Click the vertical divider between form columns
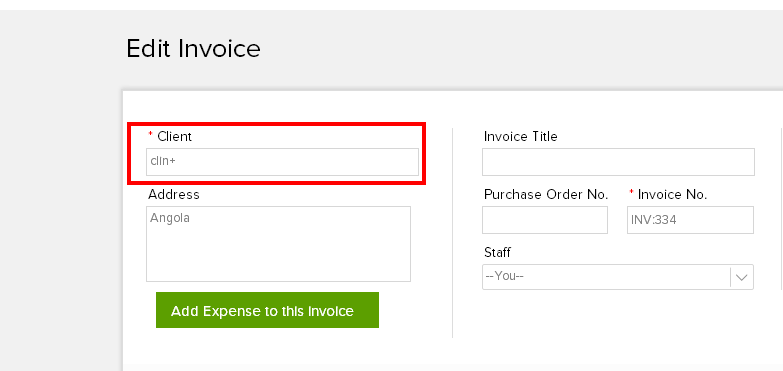This screenshot has height=371, width=783. [452, 233]
